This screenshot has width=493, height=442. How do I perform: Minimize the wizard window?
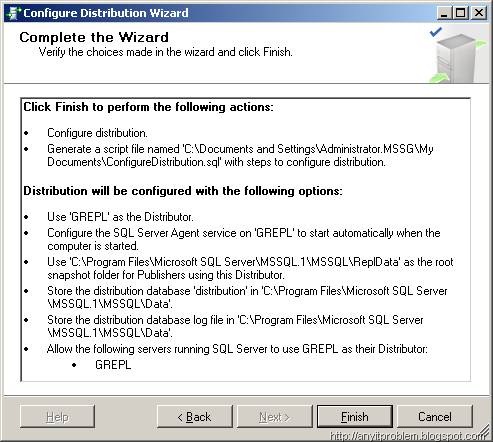(x=444, y=13)
